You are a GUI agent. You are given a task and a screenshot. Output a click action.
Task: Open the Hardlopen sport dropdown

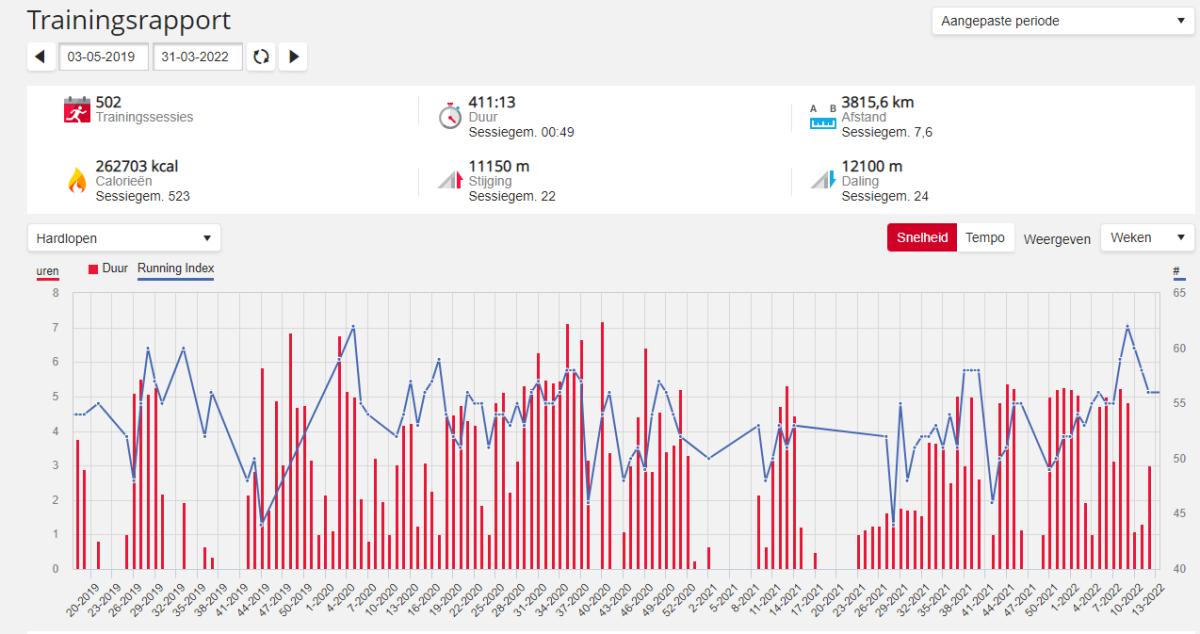(124, 238)
